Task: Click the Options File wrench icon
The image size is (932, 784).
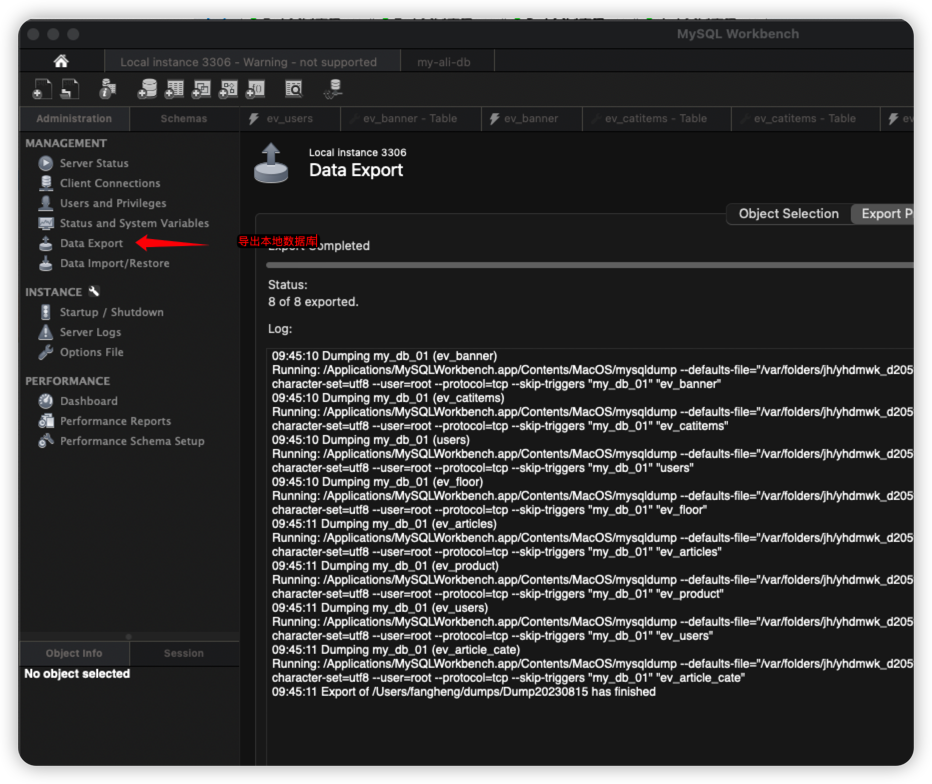Action: click(x=46, y=352)
